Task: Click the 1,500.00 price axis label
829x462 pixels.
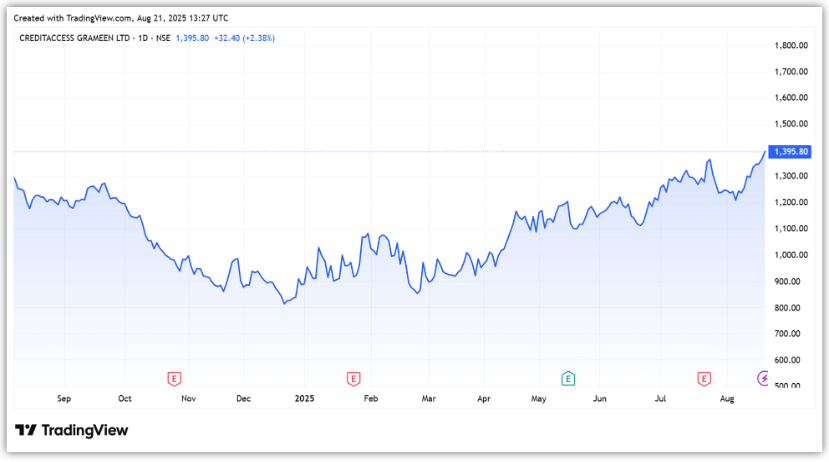Action: click(791, 124)
